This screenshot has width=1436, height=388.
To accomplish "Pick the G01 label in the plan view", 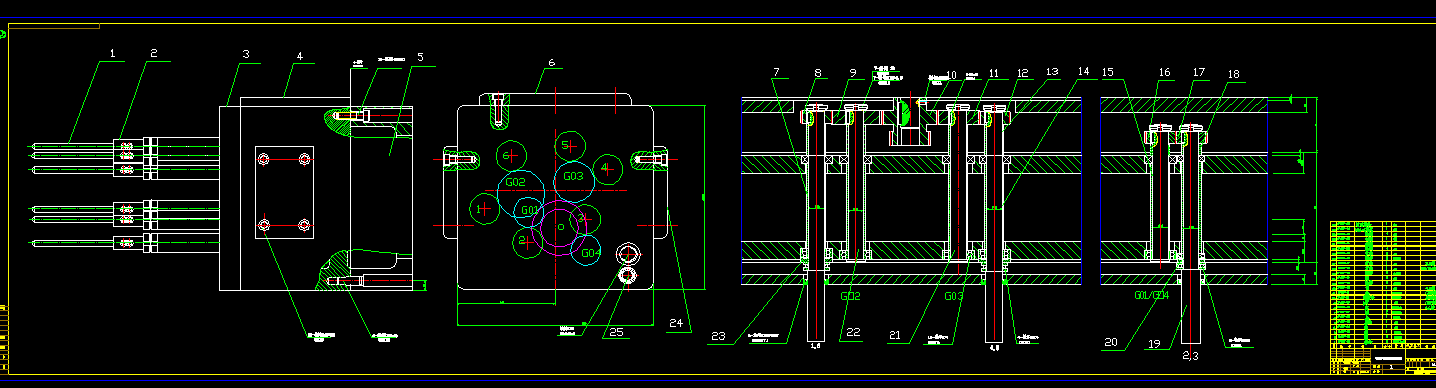I will point(529,211).
